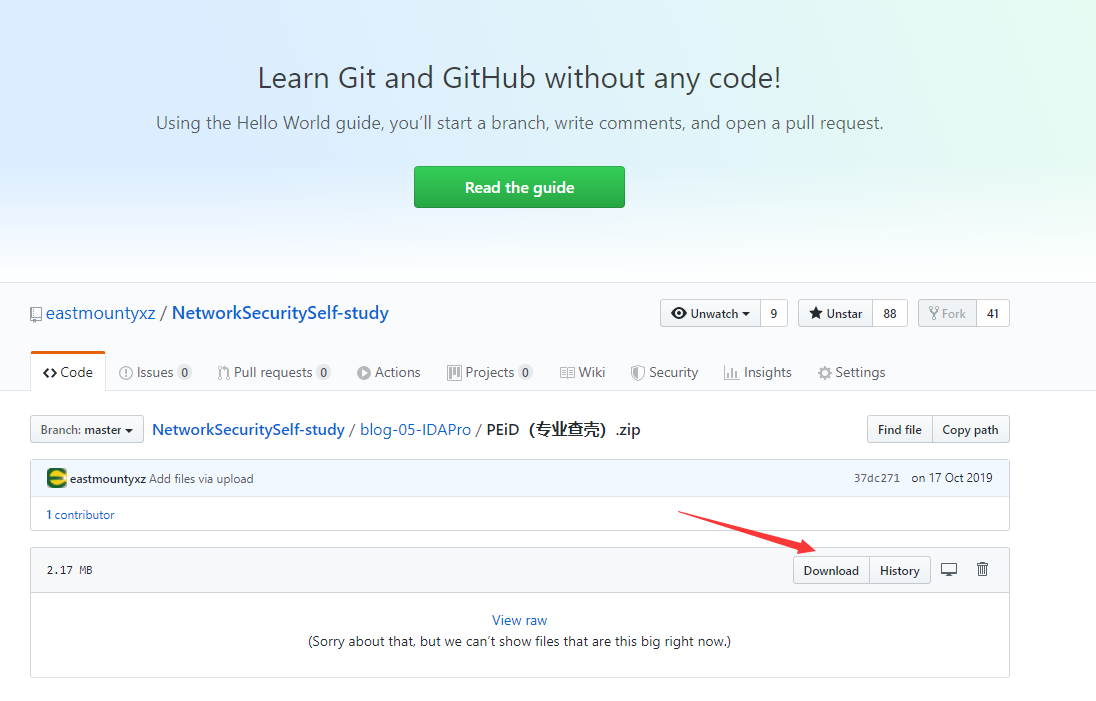The width and height of the screenshot is (1096, 701).
Task: Click the play icon on Actions tab
Action: (x=363, y=373)
